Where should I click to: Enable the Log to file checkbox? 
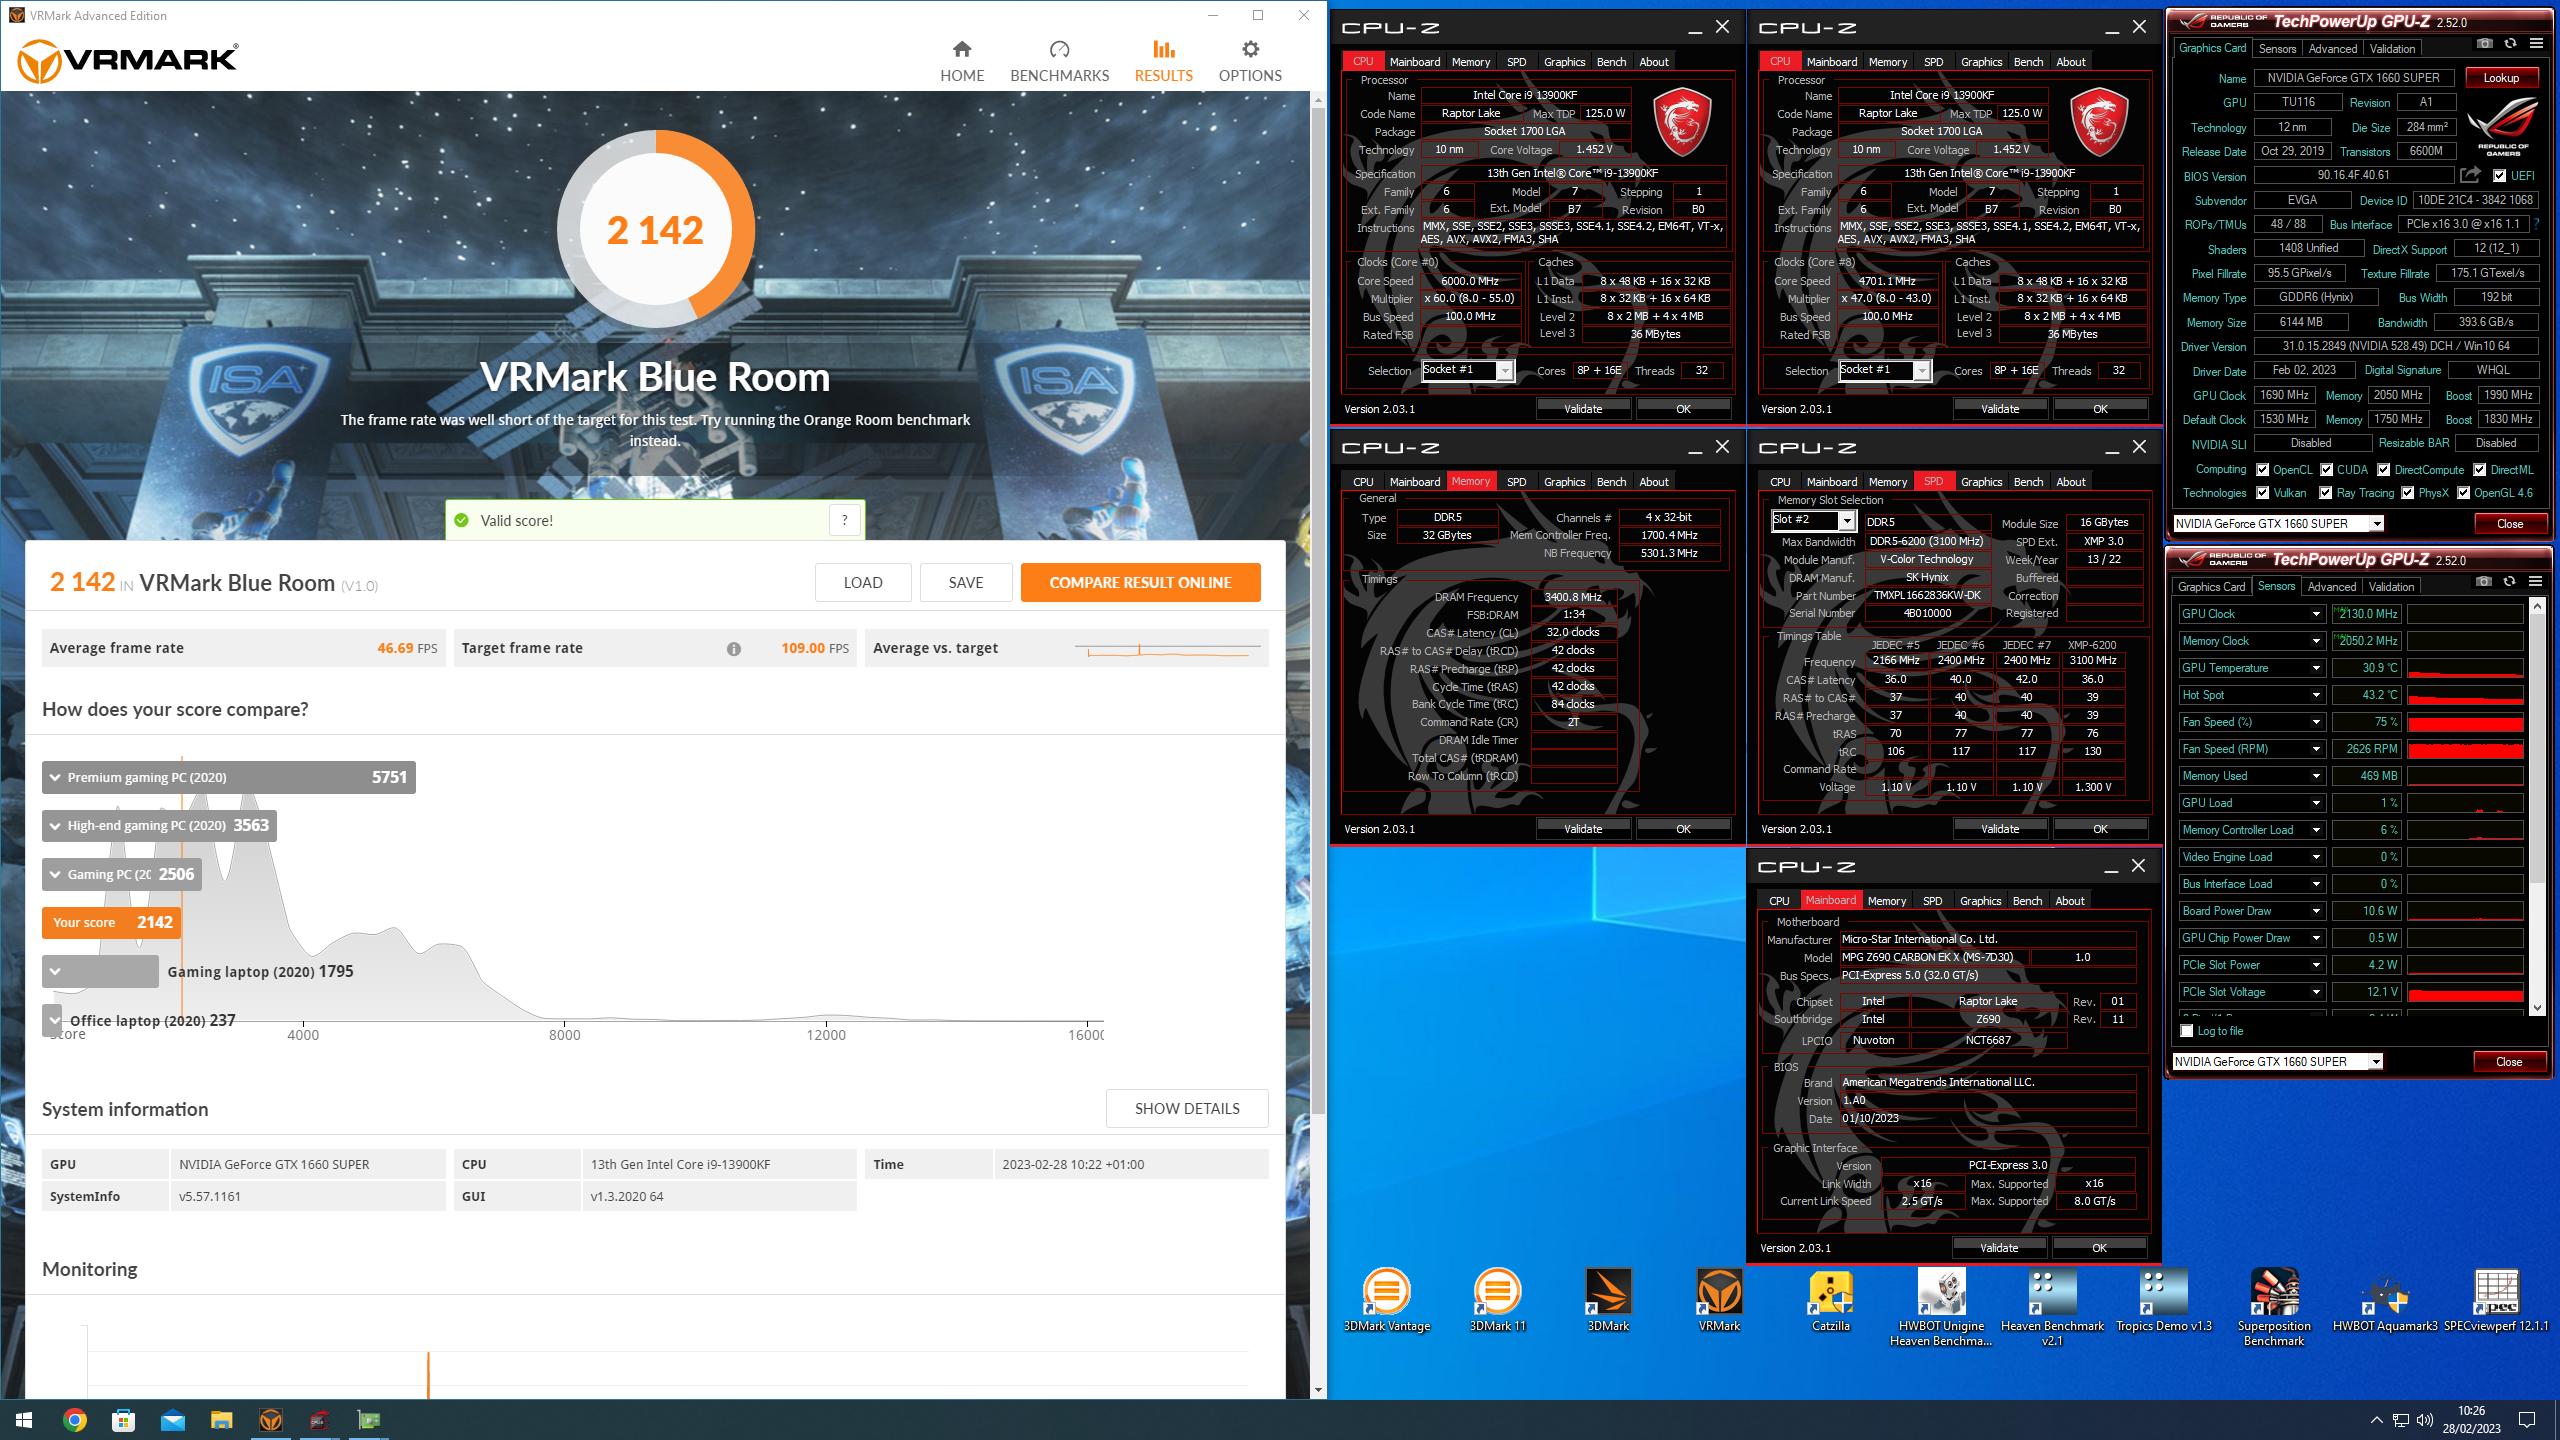2187,1031
